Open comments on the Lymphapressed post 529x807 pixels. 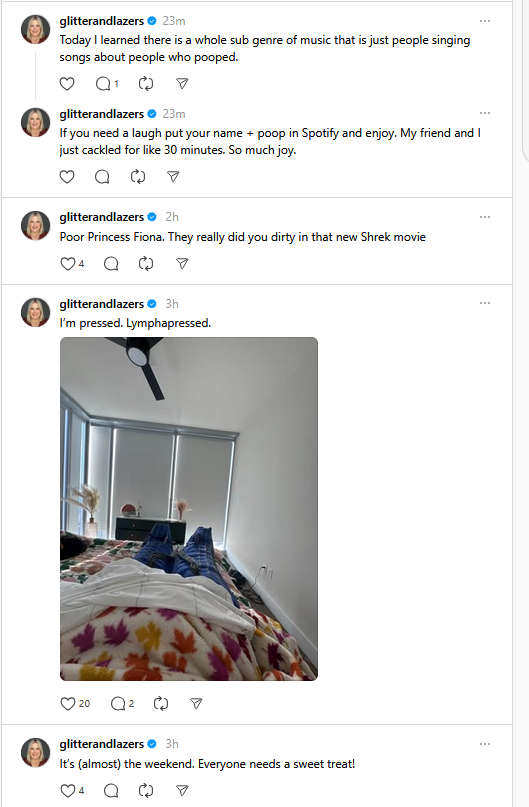[122, 704]
